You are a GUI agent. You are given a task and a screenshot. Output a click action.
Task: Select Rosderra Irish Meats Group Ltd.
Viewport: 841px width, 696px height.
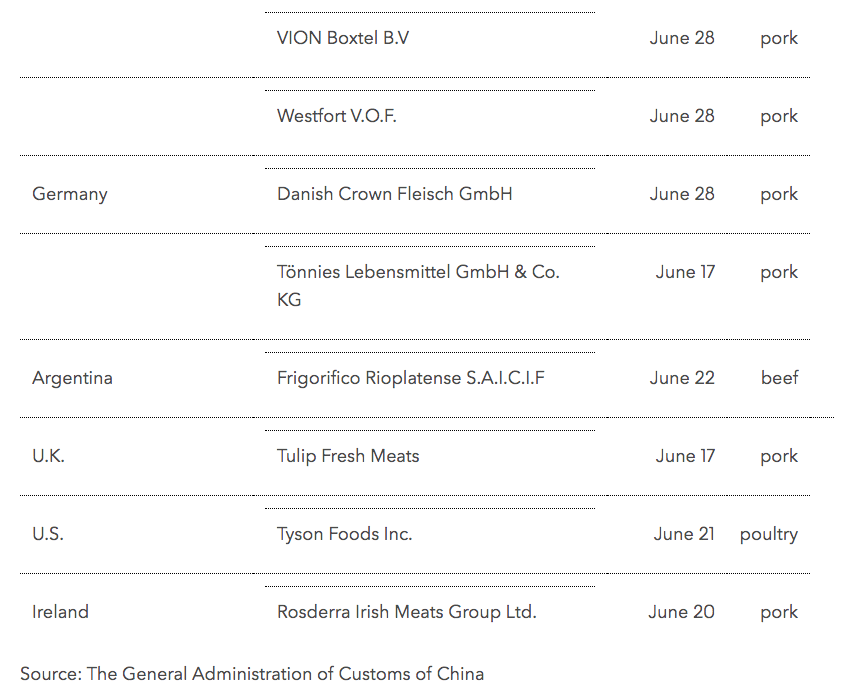406,612
